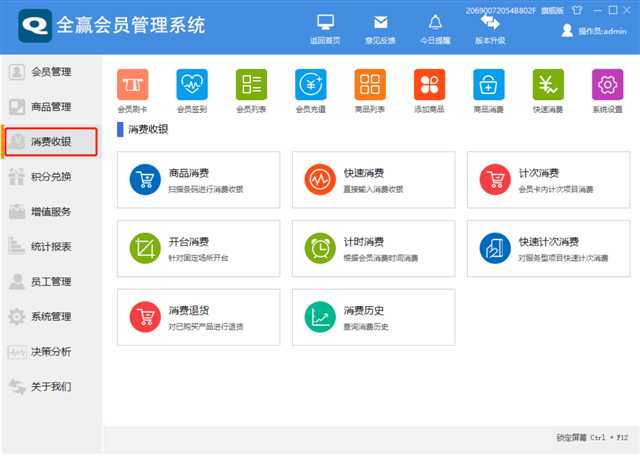Open the 消费退货 card
Screen dimensions: 640x456
click(x=198, y=317)
